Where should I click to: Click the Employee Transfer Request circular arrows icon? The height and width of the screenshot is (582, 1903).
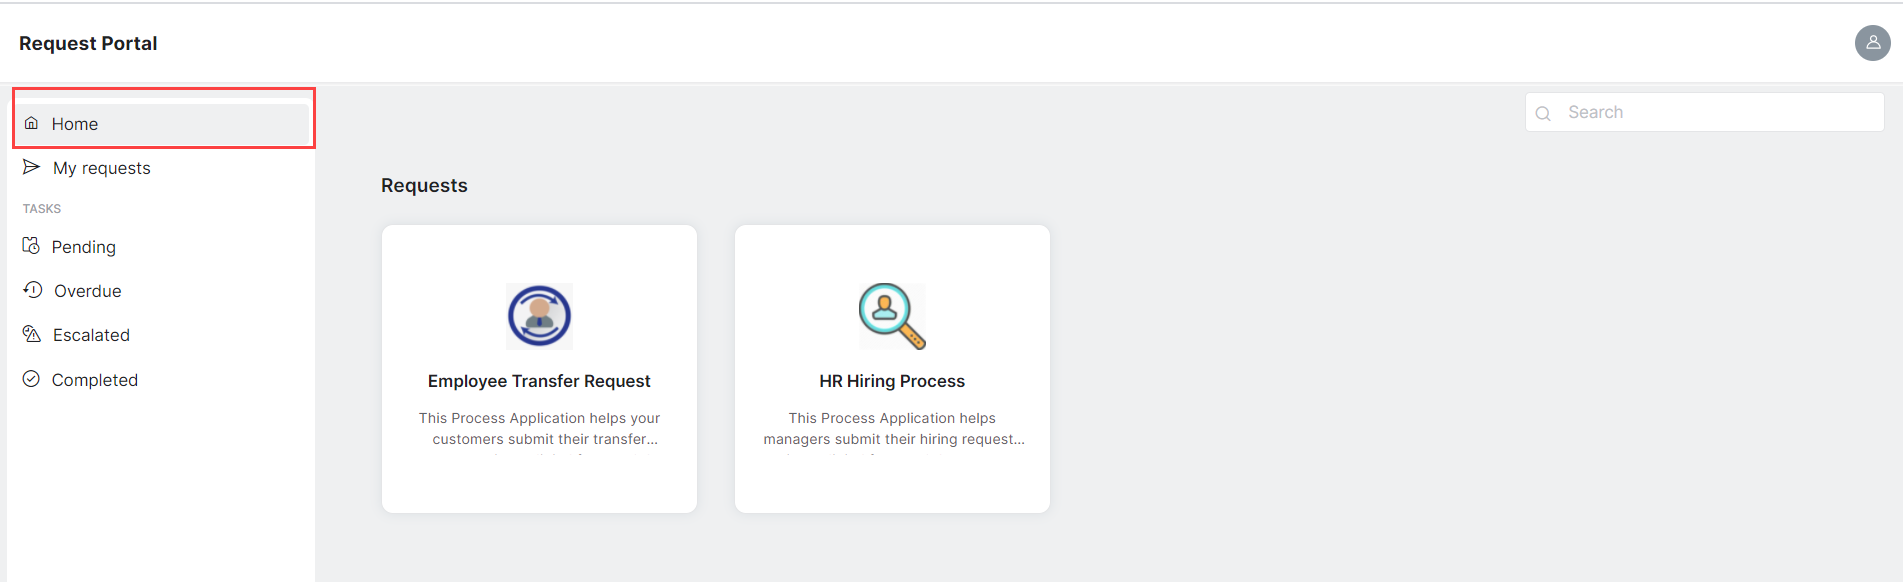[x=539, y=316]
